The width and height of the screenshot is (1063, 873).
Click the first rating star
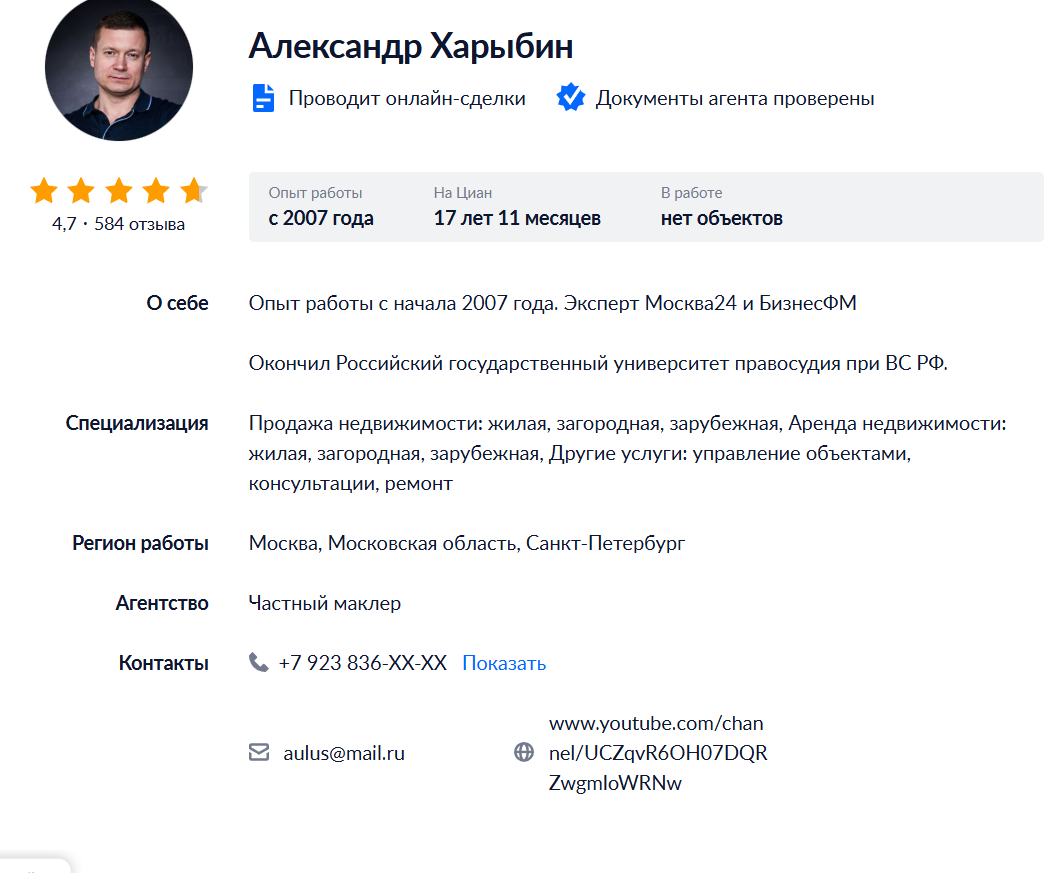tap(44, 190)
